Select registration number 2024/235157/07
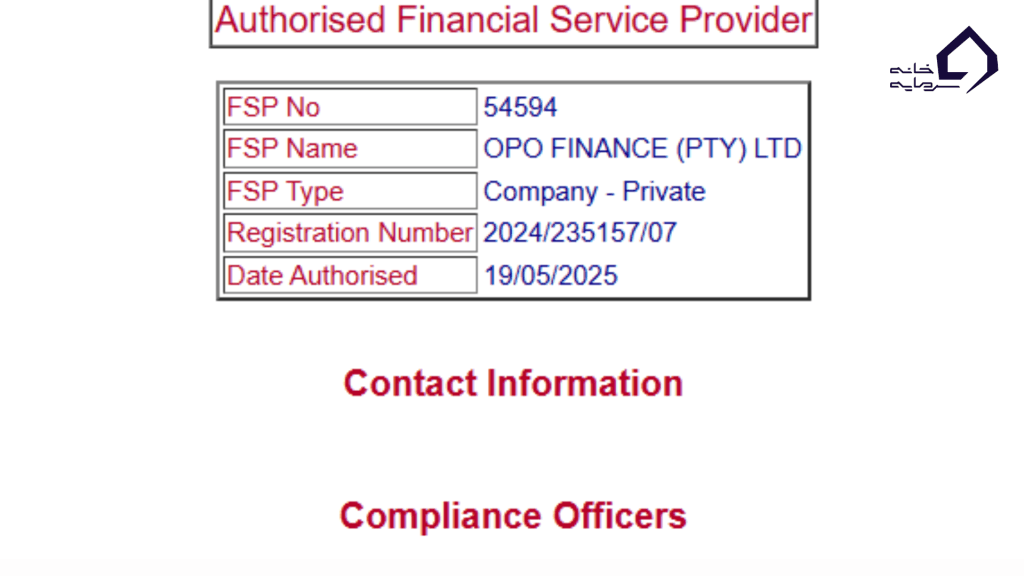 580,233
